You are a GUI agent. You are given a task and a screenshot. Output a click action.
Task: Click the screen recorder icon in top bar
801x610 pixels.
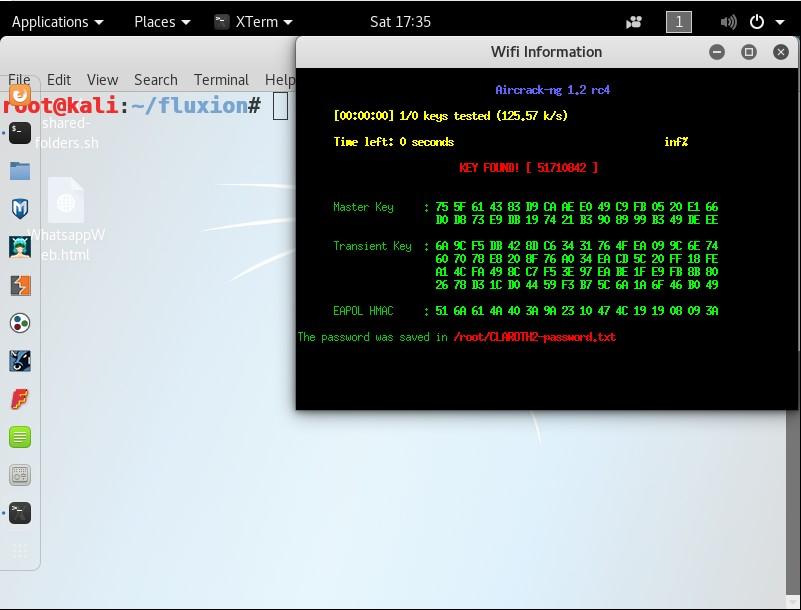(634, 22)
